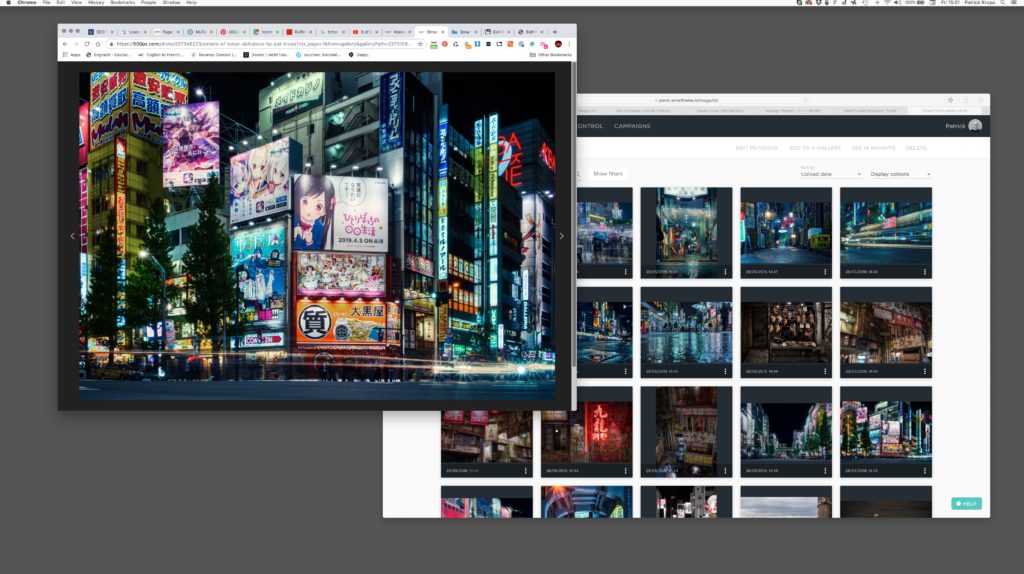The image size is (1024, 574).
Task: Open CAMPAIGNS in Smartframe panel navbar
Action: [632, 126]
